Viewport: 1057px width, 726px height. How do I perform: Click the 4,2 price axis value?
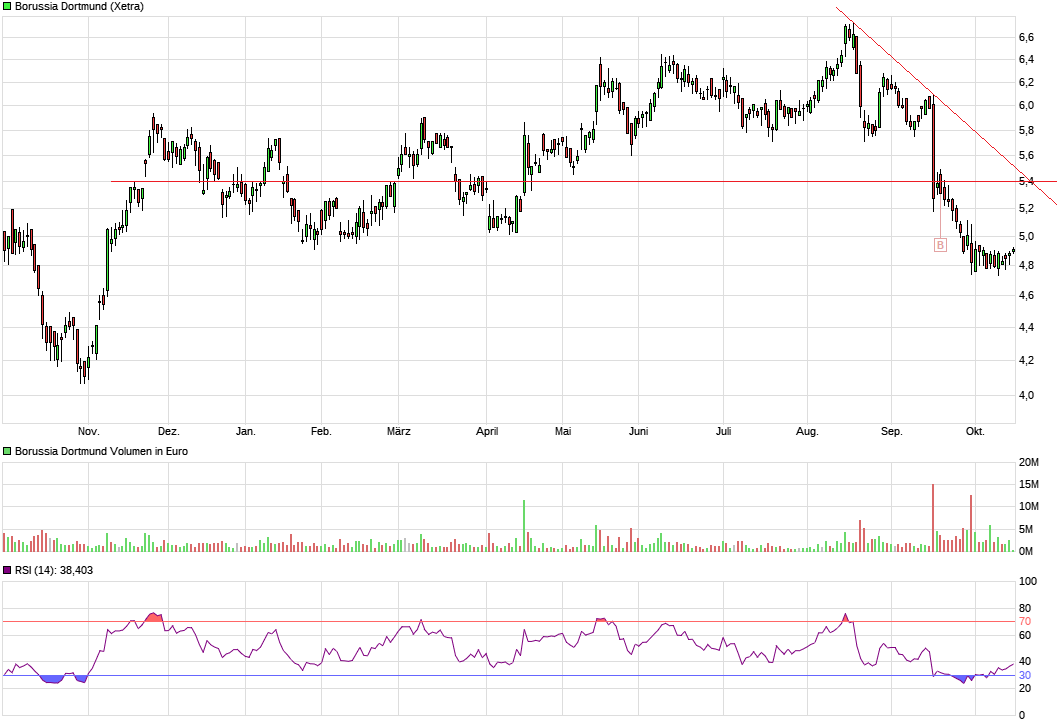[1026, 361]
